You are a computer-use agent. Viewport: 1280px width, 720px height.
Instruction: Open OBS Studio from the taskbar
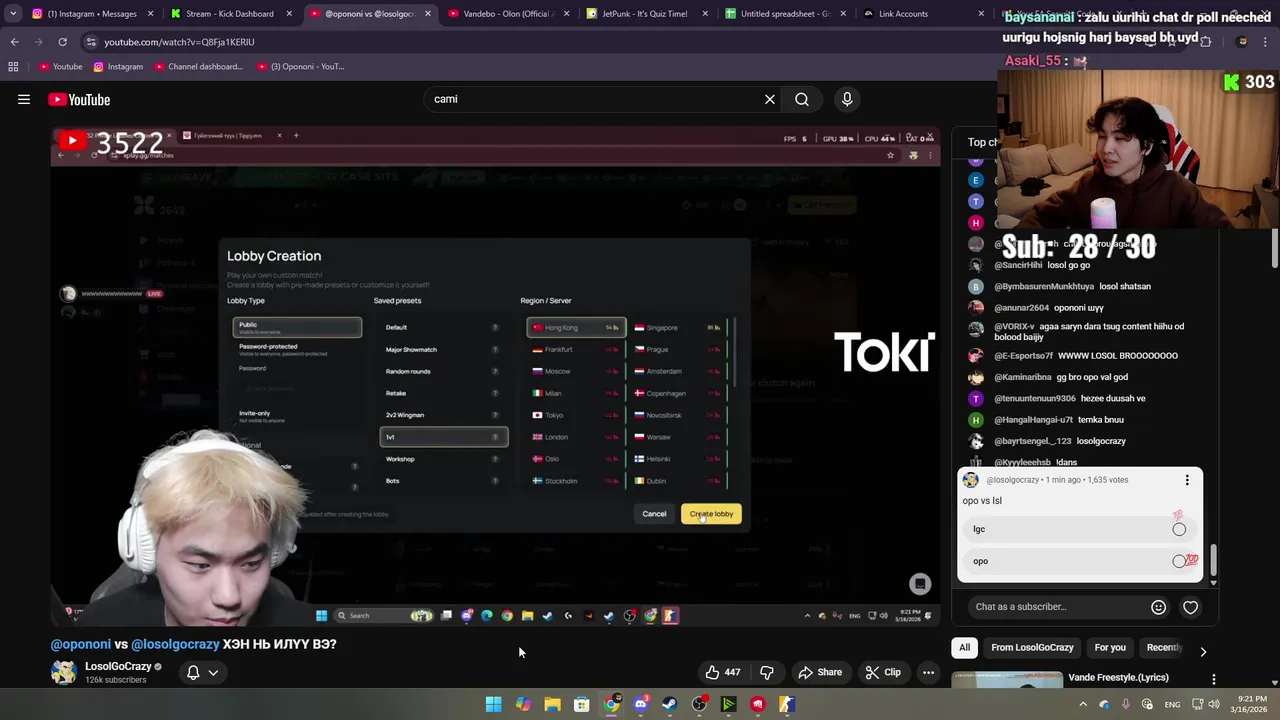699,704
